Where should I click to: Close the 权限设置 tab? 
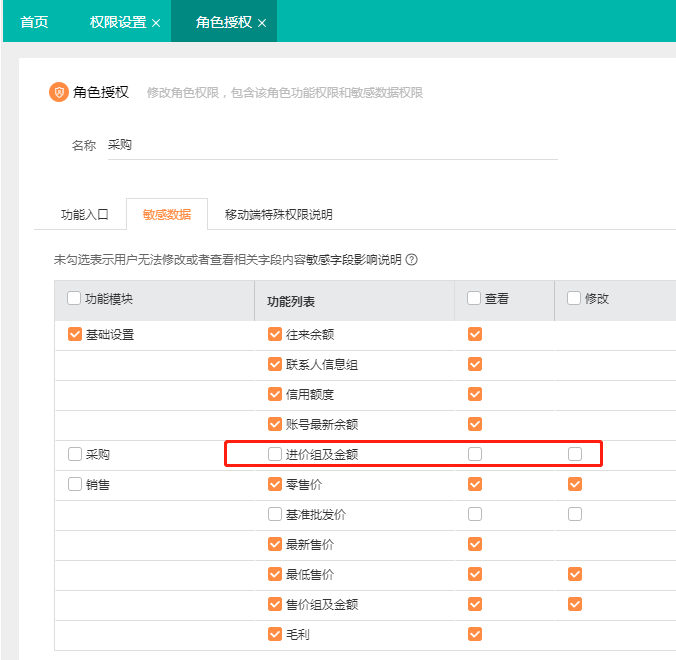pyautogui.click(x=156, y=22)
